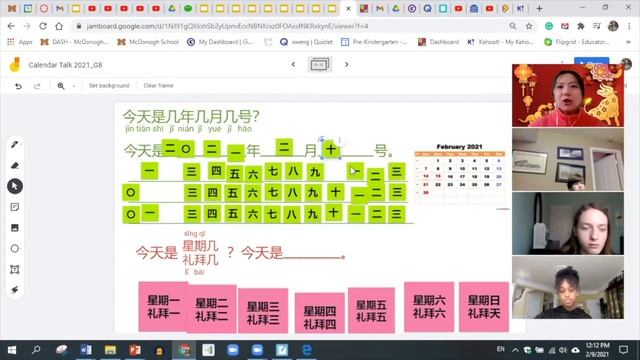Select the Text box tool

tap(15, 269)
